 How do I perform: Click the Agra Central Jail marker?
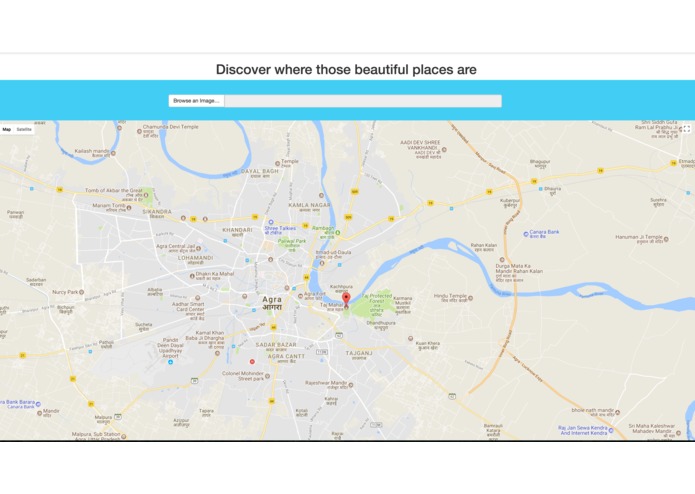coord(199,249)
